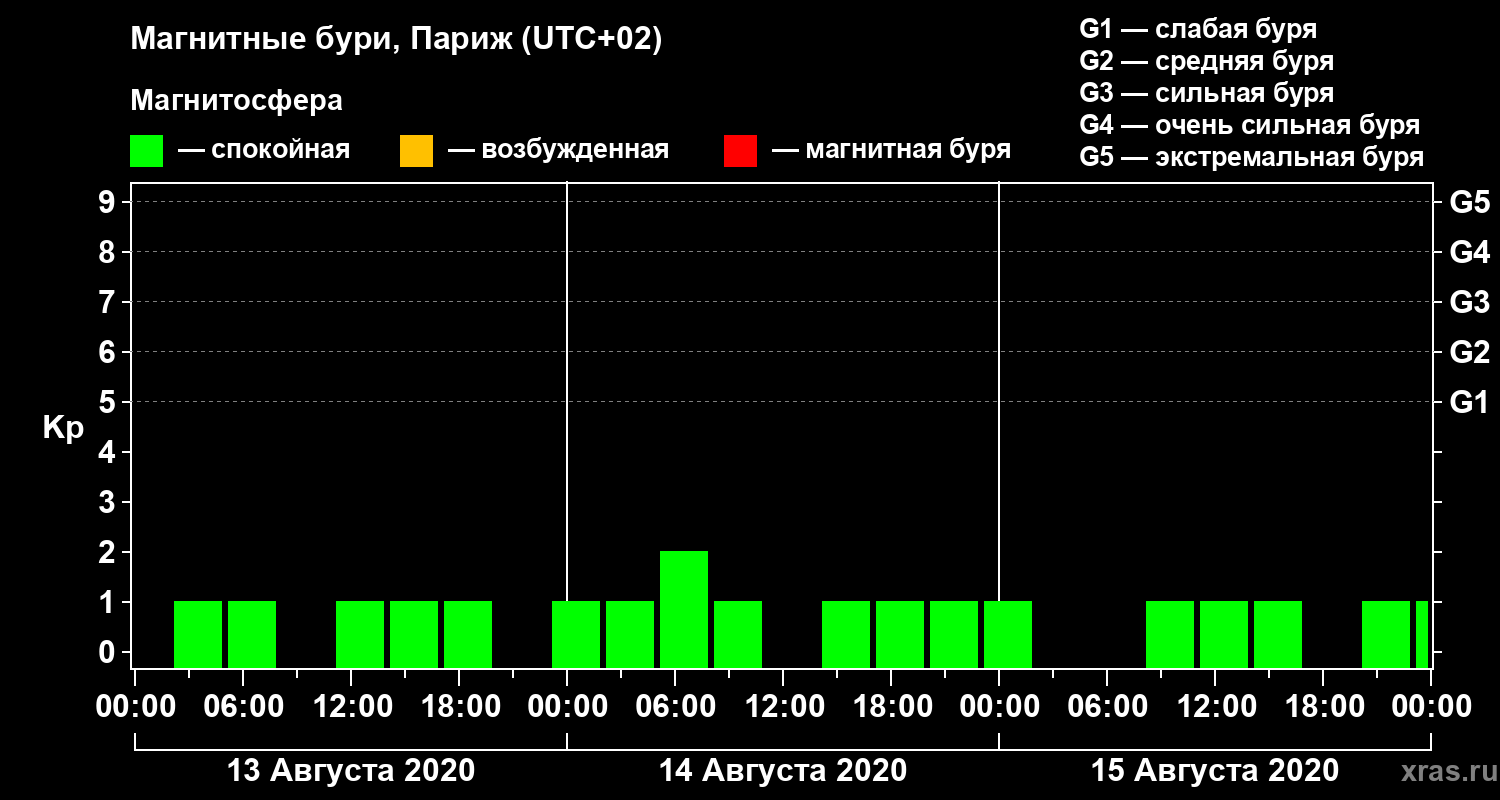This screenshot has height=800, width=1500.
Task: Click the 'Kp' axis label
Action: click(x=63, y=428)
